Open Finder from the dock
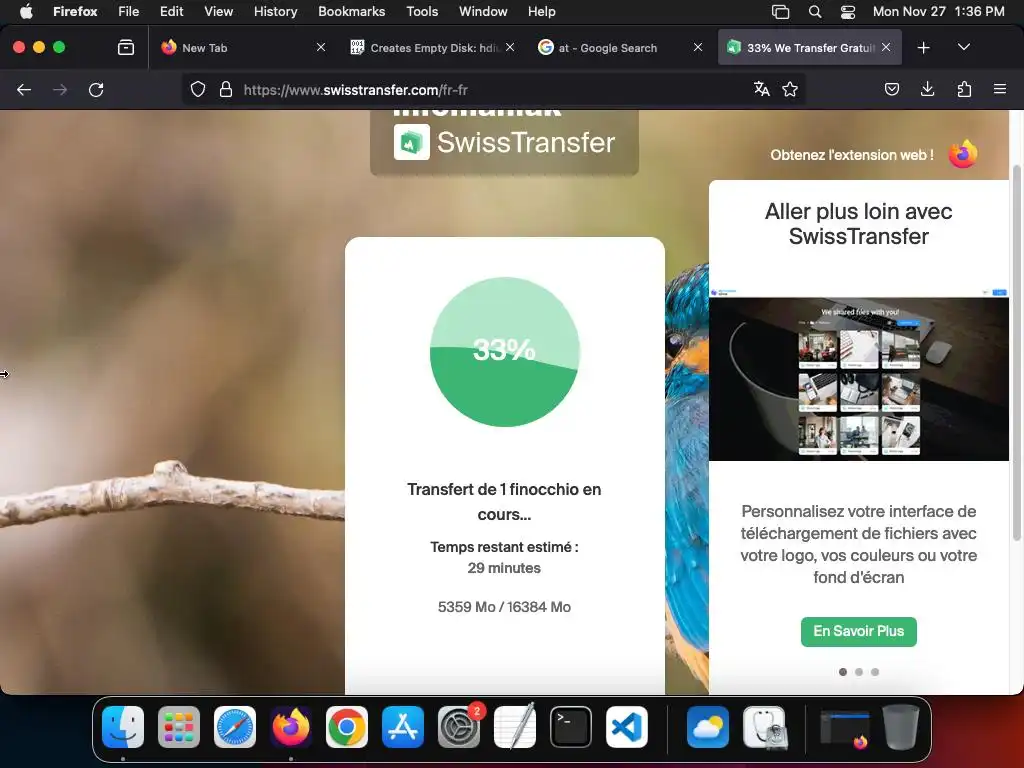Screen dimensions: 1024x768 pyautogui.click(x=123, y=727)
